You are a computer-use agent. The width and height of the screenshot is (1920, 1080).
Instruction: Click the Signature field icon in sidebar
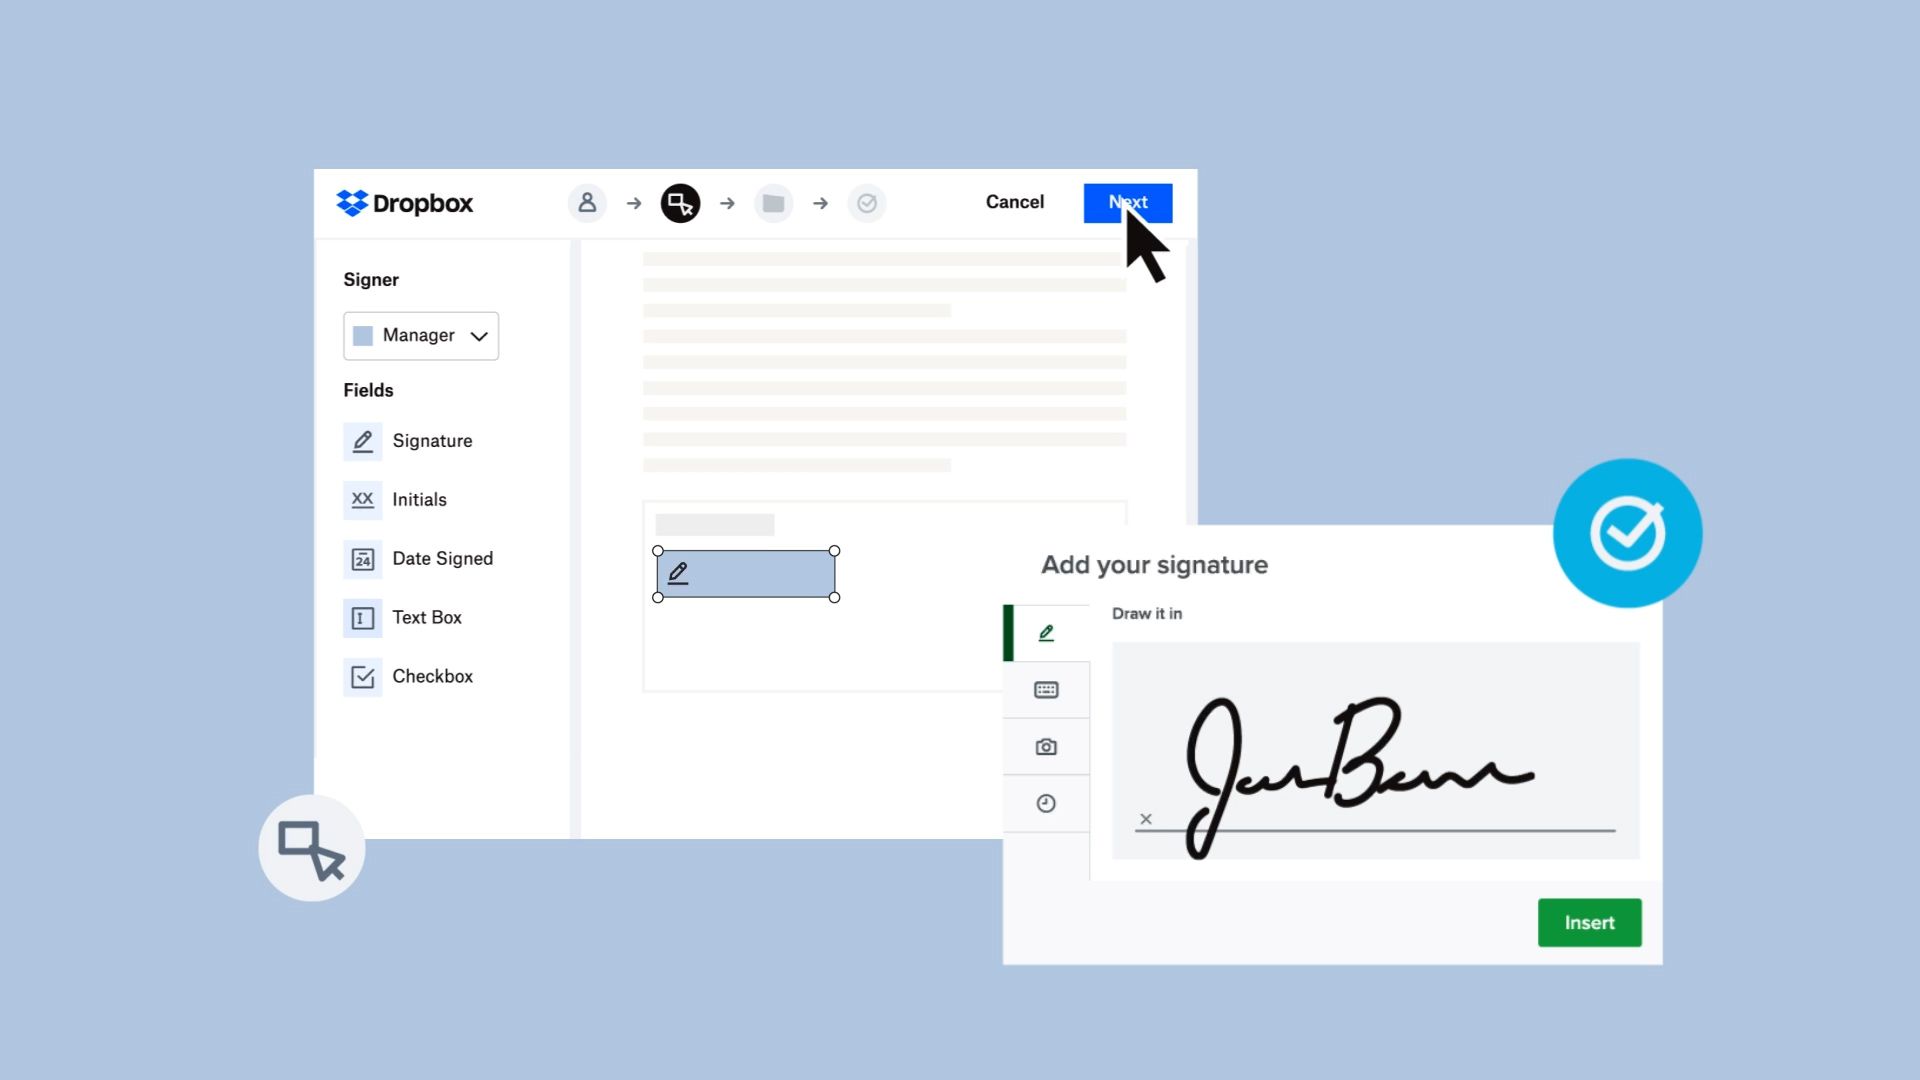click(363, 440)
